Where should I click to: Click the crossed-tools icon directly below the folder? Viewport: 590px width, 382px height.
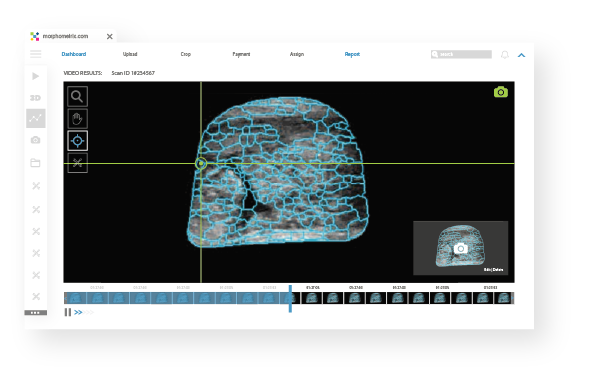[36, 186]
